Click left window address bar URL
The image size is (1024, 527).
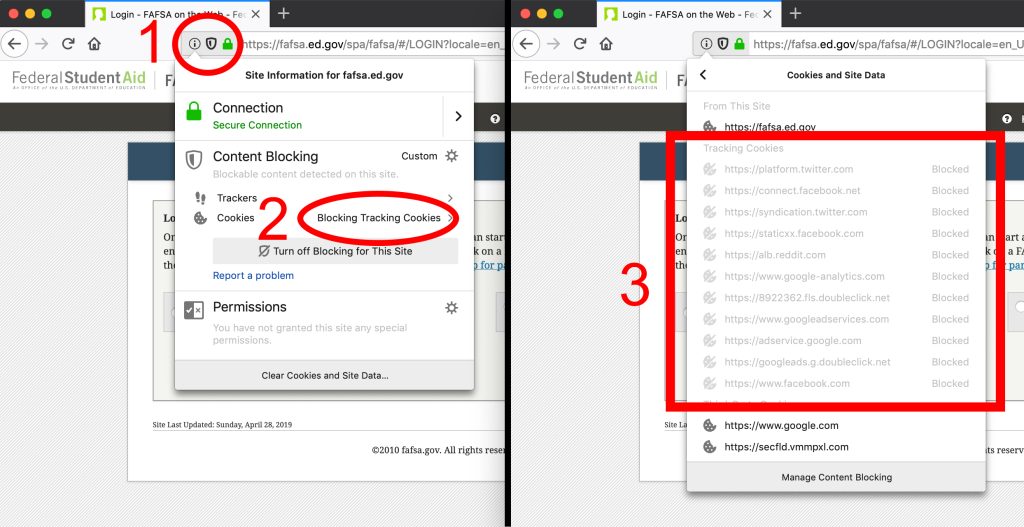coord(372,44)
